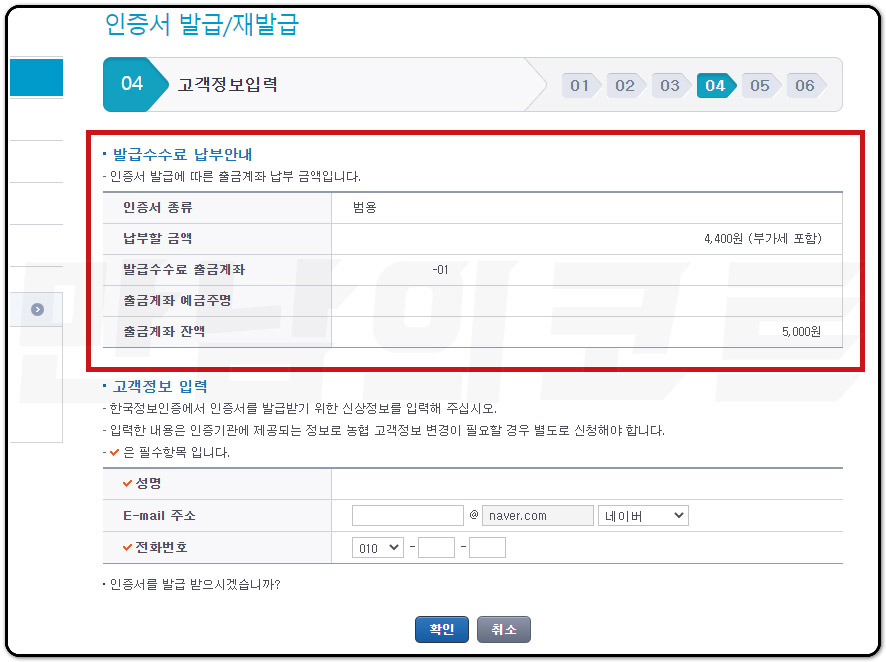This screenshot has height=662, width=886.
Task: Select the step 02 indicator
Action: [626, 86]
